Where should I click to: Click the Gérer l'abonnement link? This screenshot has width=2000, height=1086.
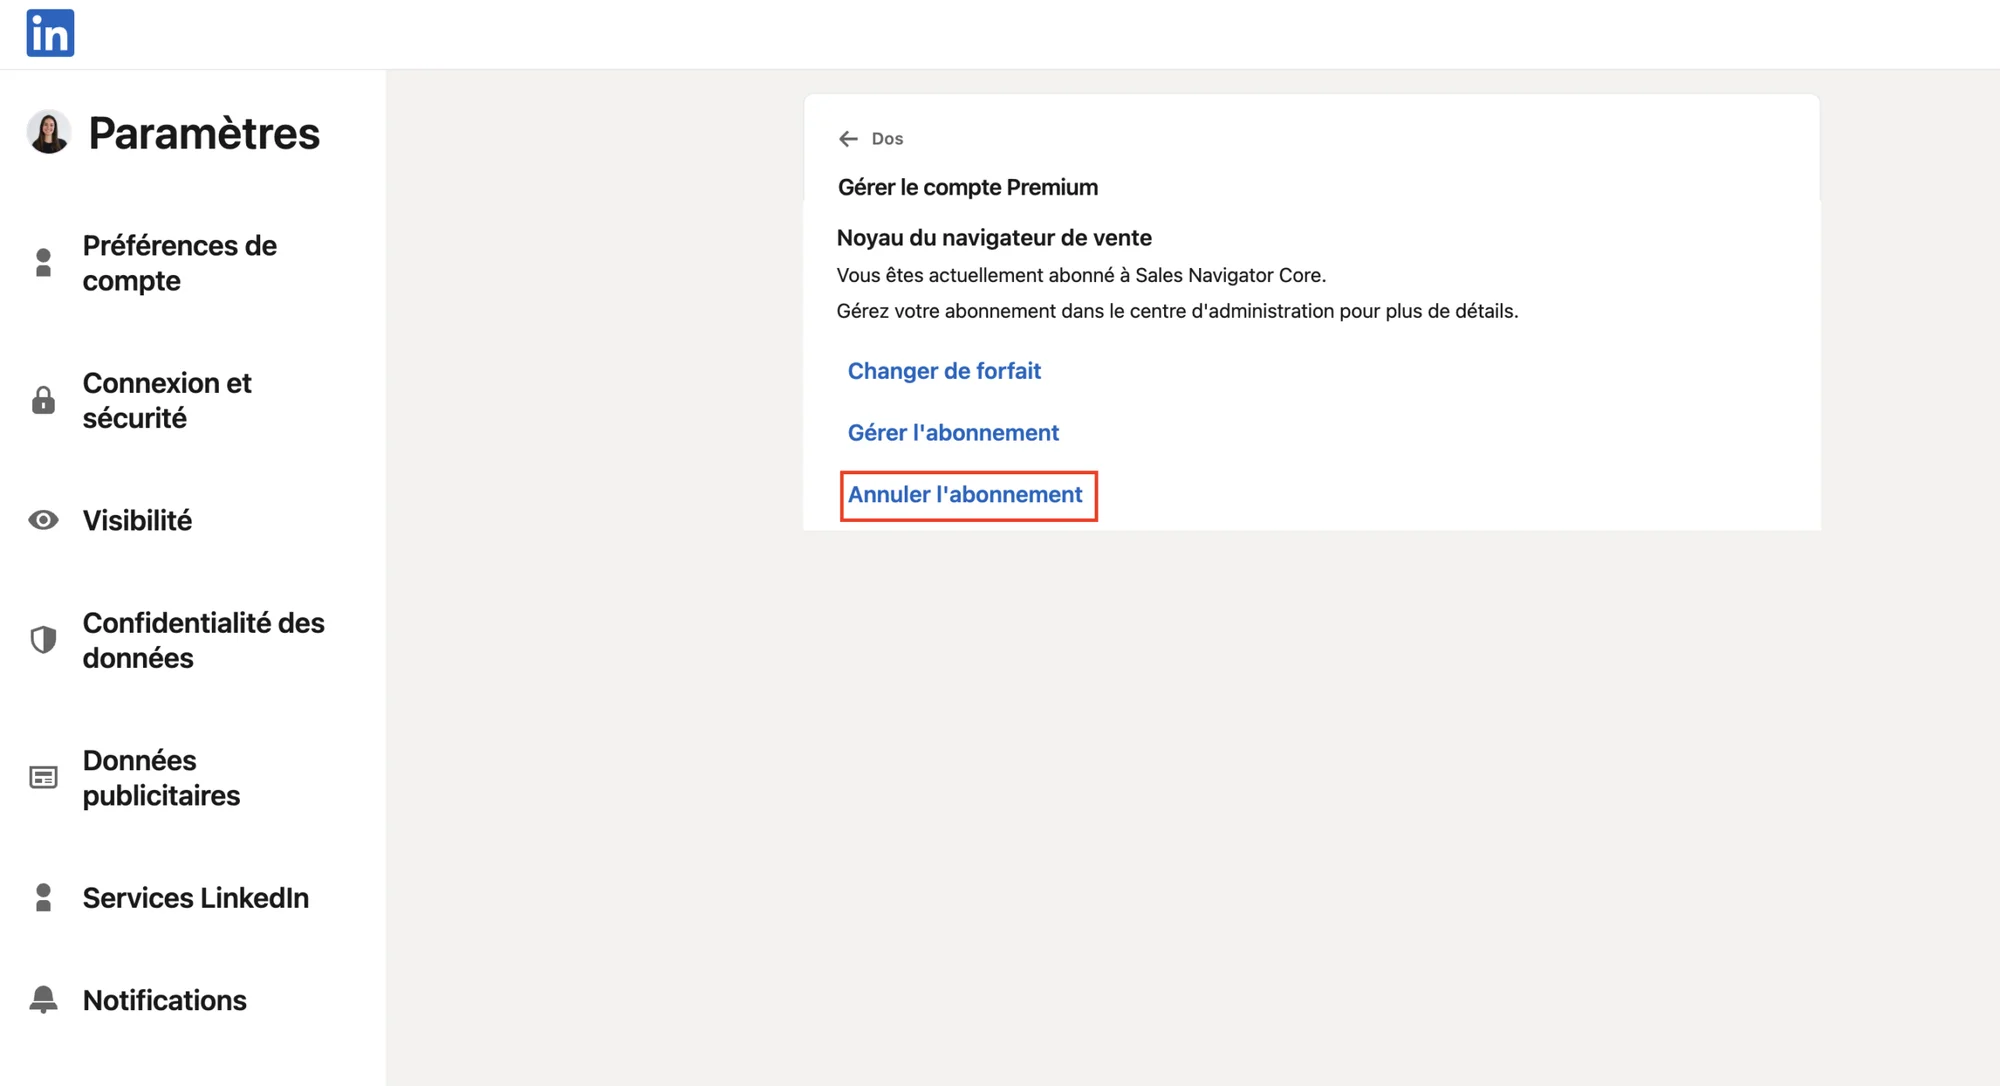click(x=953, y=433)
